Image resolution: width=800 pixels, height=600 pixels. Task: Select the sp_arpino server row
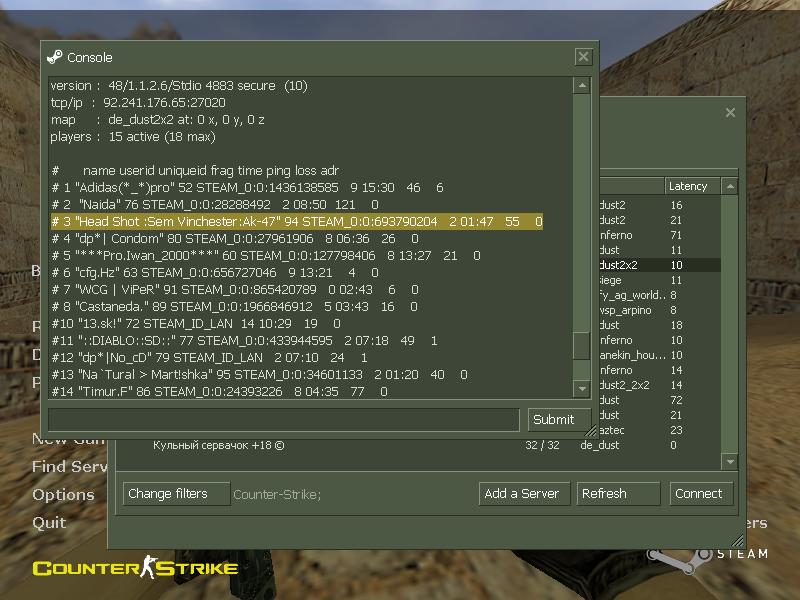[660, 310]
